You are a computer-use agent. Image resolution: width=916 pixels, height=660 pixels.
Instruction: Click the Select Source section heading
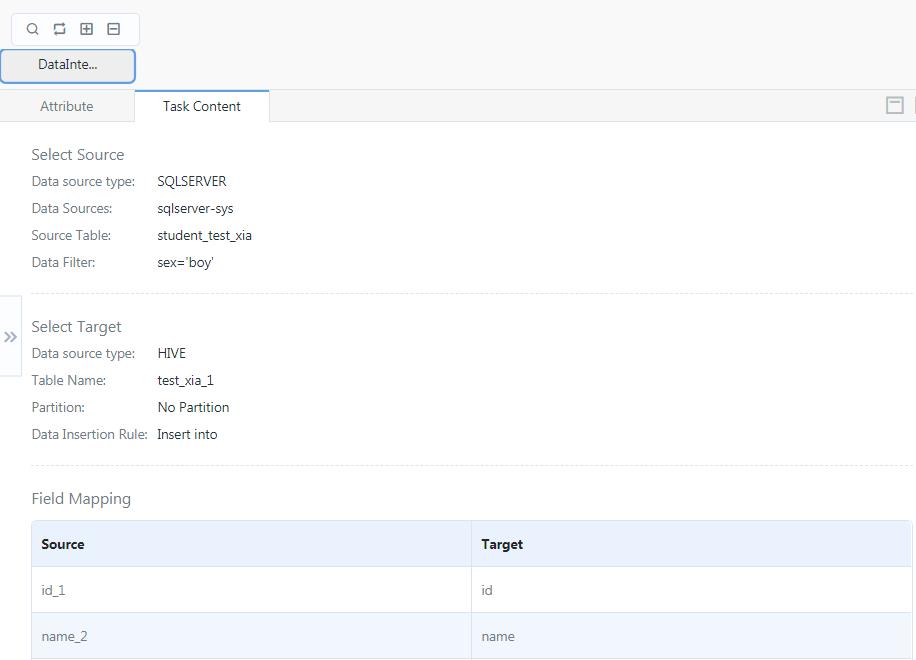coord(77,154)
